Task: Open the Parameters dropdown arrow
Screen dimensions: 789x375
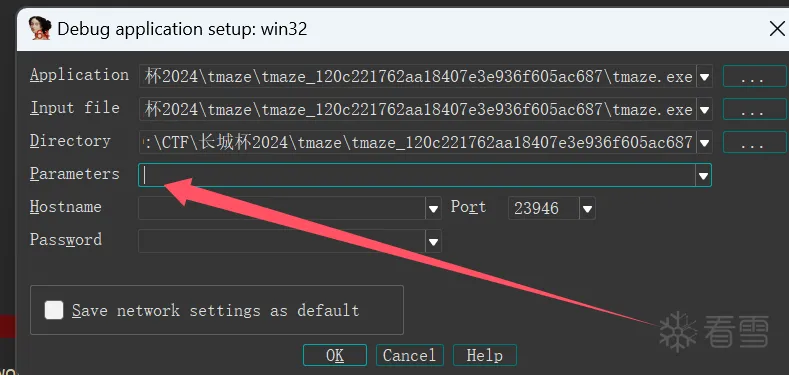Action: pyautogui.click(x=703, y=175)
